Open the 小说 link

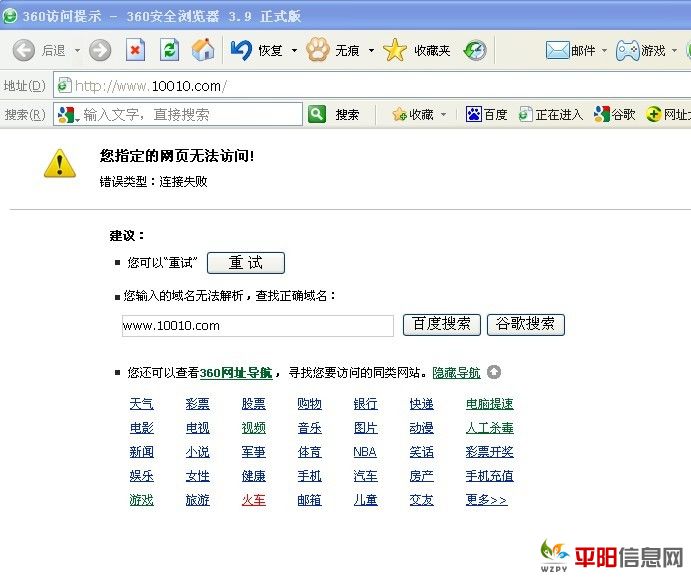[x=197, y=452]
